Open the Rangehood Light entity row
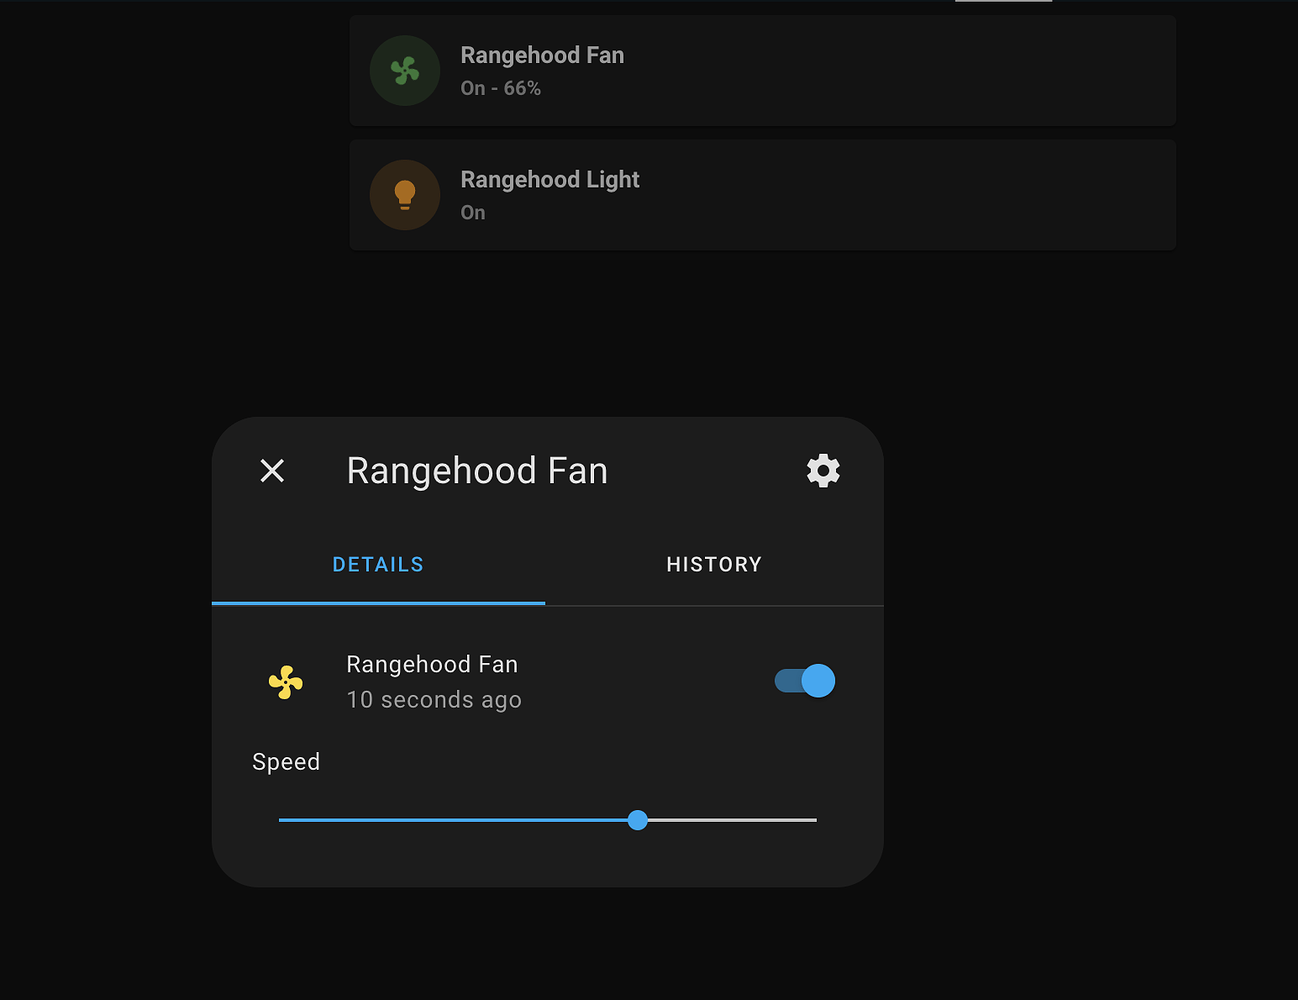1298x1000 pixels. (x=762, y=194)
